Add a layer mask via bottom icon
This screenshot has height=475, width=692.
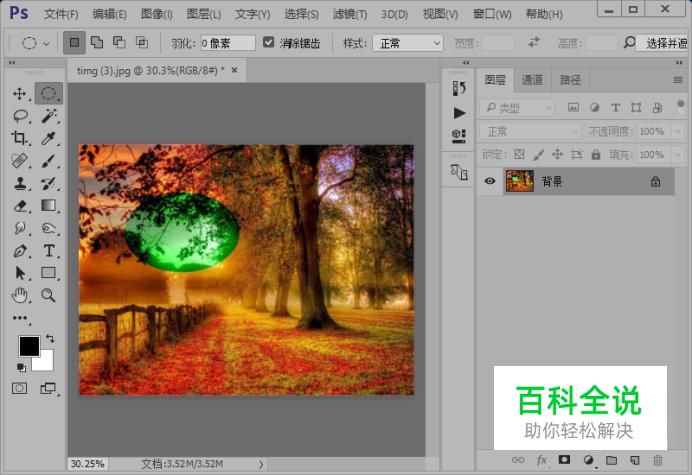(x=564, y=460)
